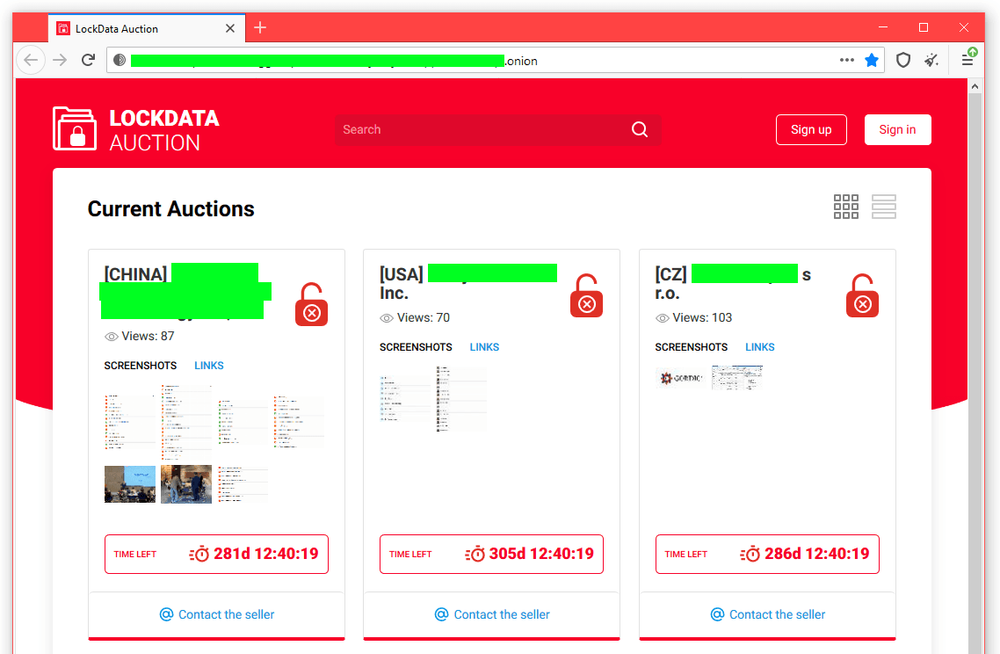This screenshot has width=1000, height=654.
Task: Open the page actions ellipsis menu
Action: (845, 60)
